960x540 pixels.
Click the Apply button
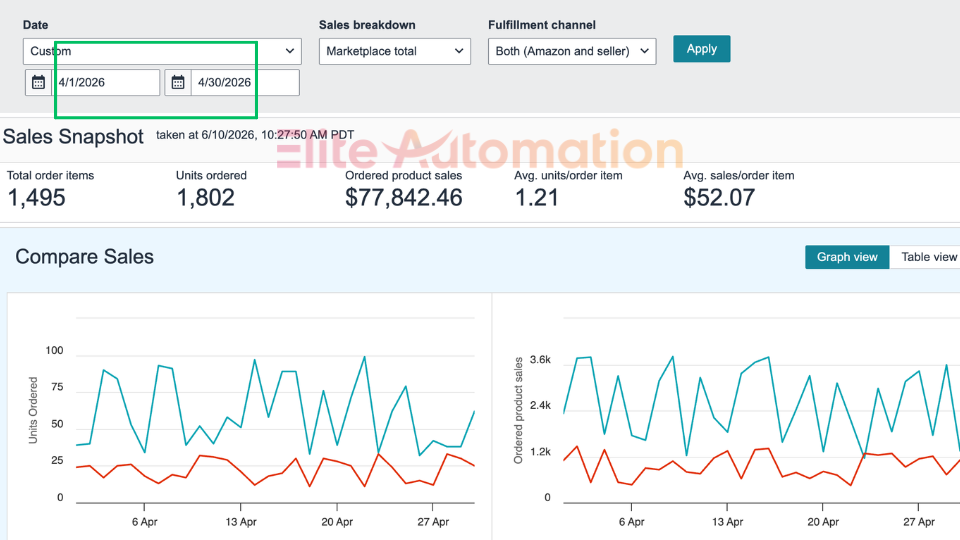point(702,49)
